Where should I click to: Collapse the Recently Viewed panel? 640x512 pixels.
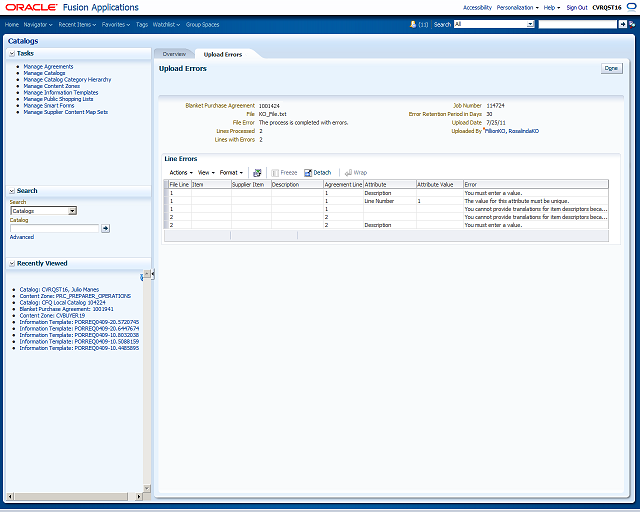pos(12,263)
